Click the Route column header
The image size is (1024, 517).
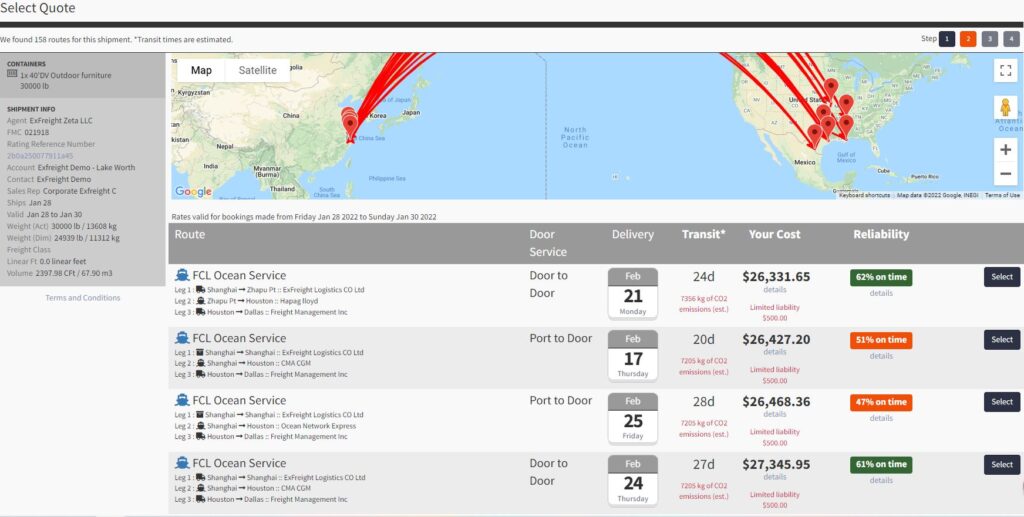189,234
